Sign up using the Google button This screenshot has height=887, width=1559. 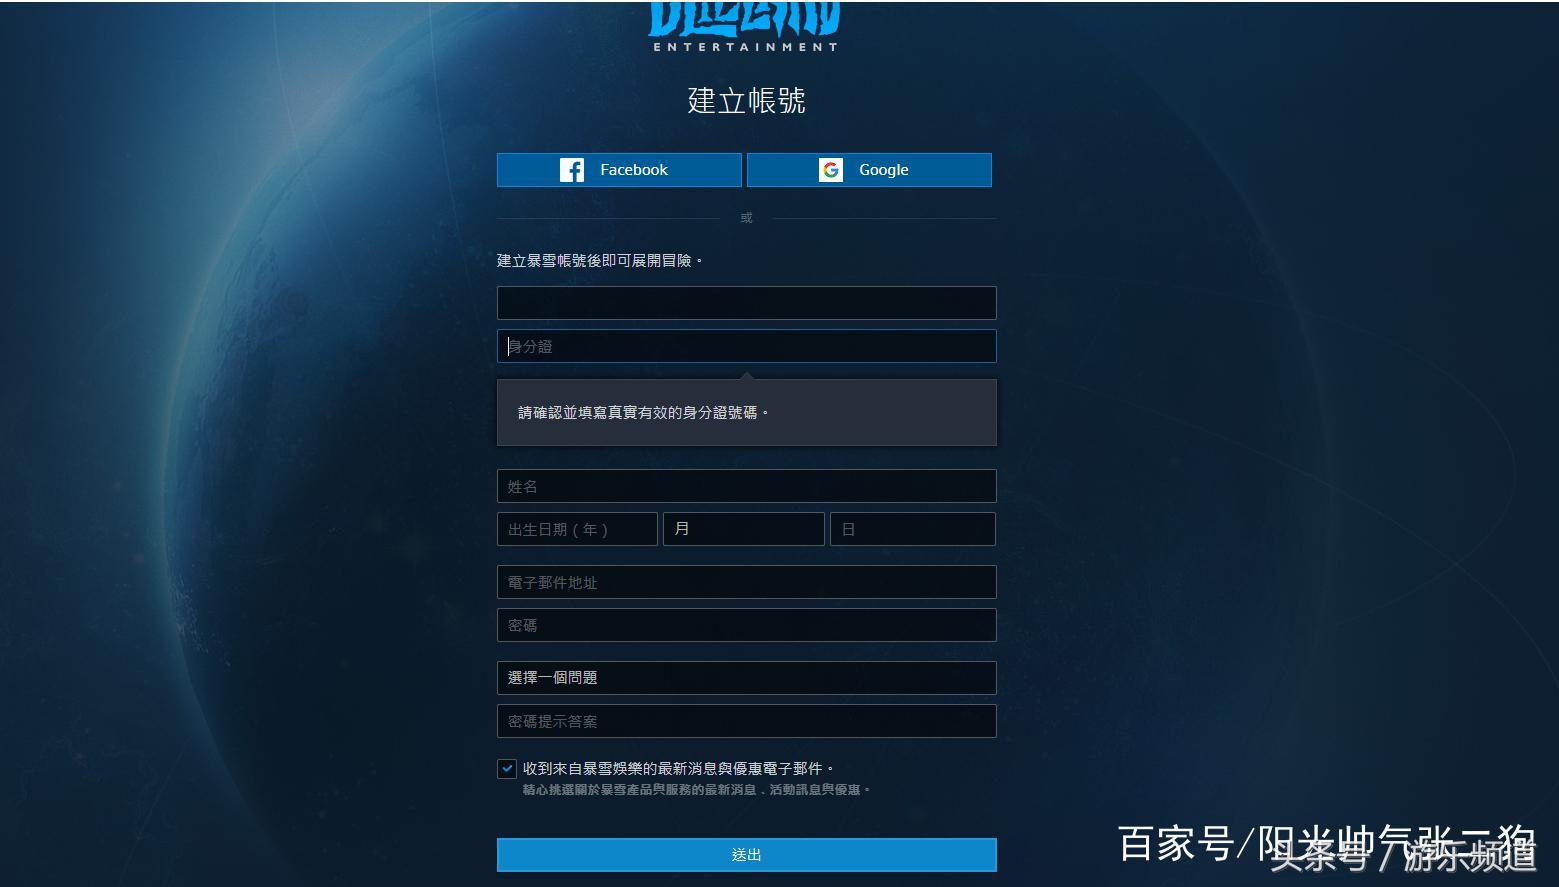(868, 169)
